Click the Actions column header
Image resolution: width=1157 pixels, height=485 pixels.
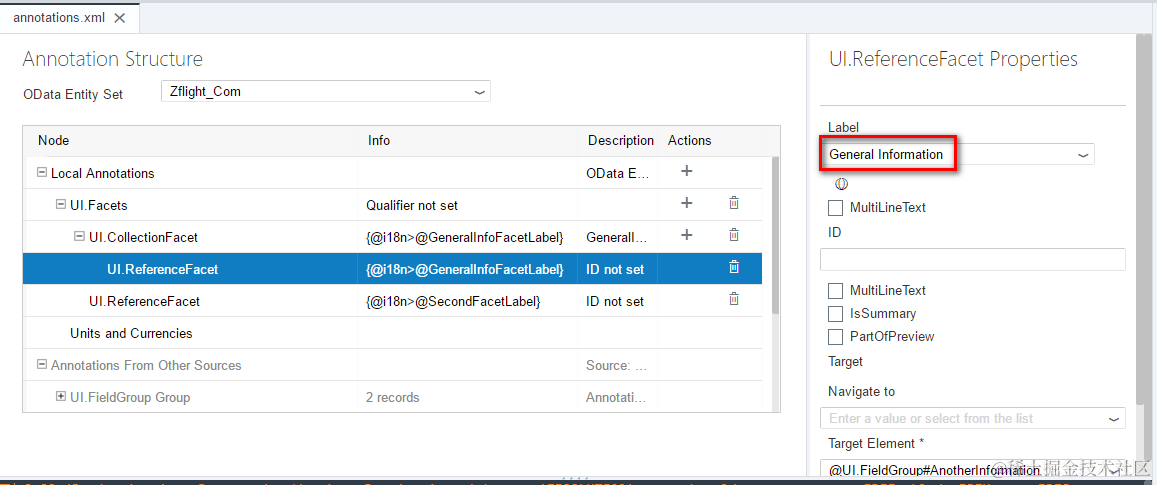689,140
